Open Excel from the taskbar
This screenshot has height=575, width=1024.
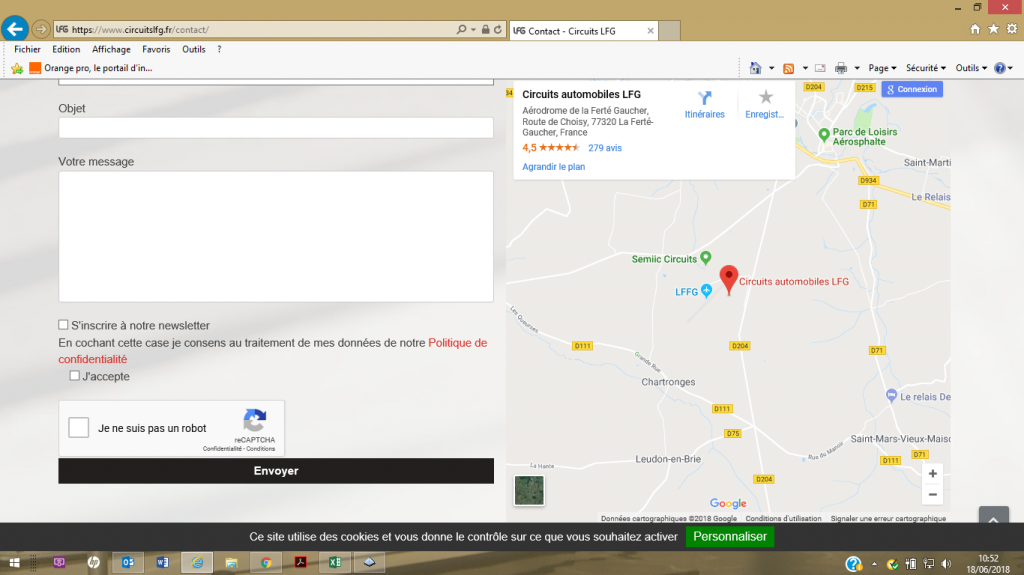click(x=334, y=563)
